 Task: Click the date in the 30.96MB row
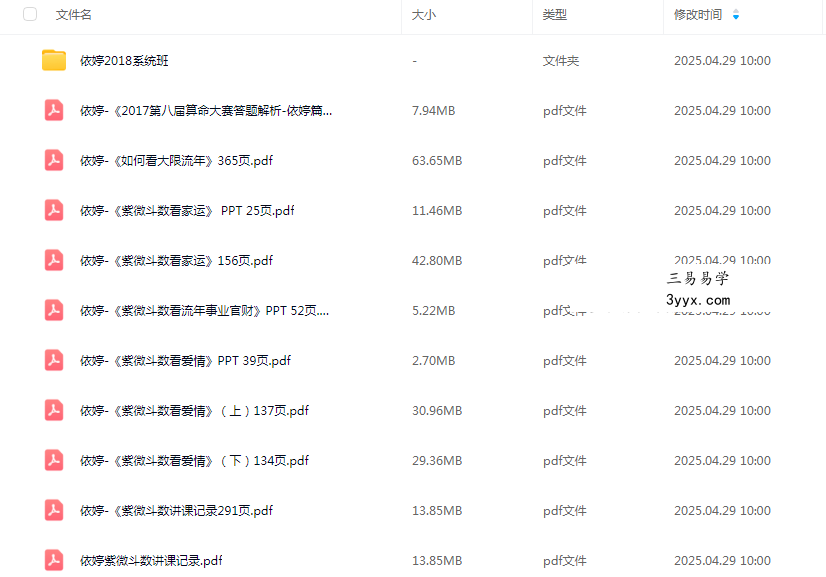(x=722, y=411)
